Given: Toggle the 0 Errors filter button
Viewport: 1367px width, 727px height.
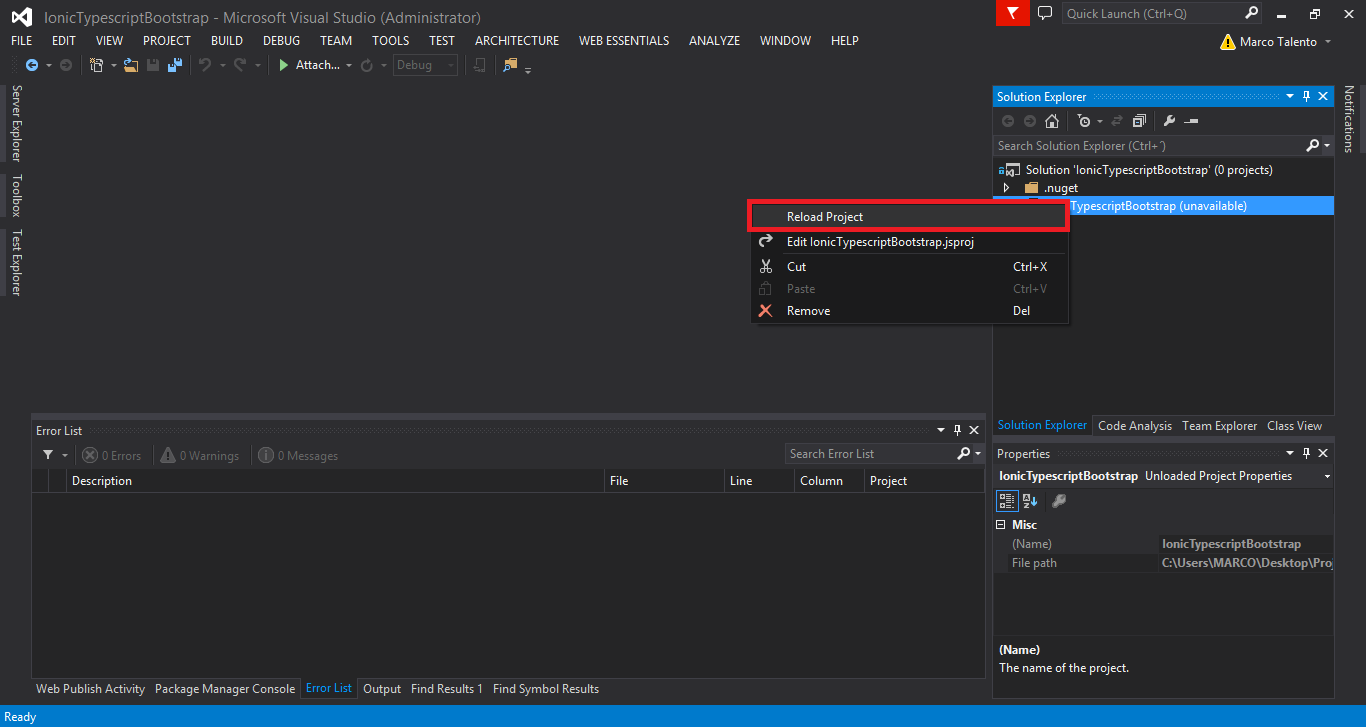Looking at the screenshot, I should (x=112, y=456).
